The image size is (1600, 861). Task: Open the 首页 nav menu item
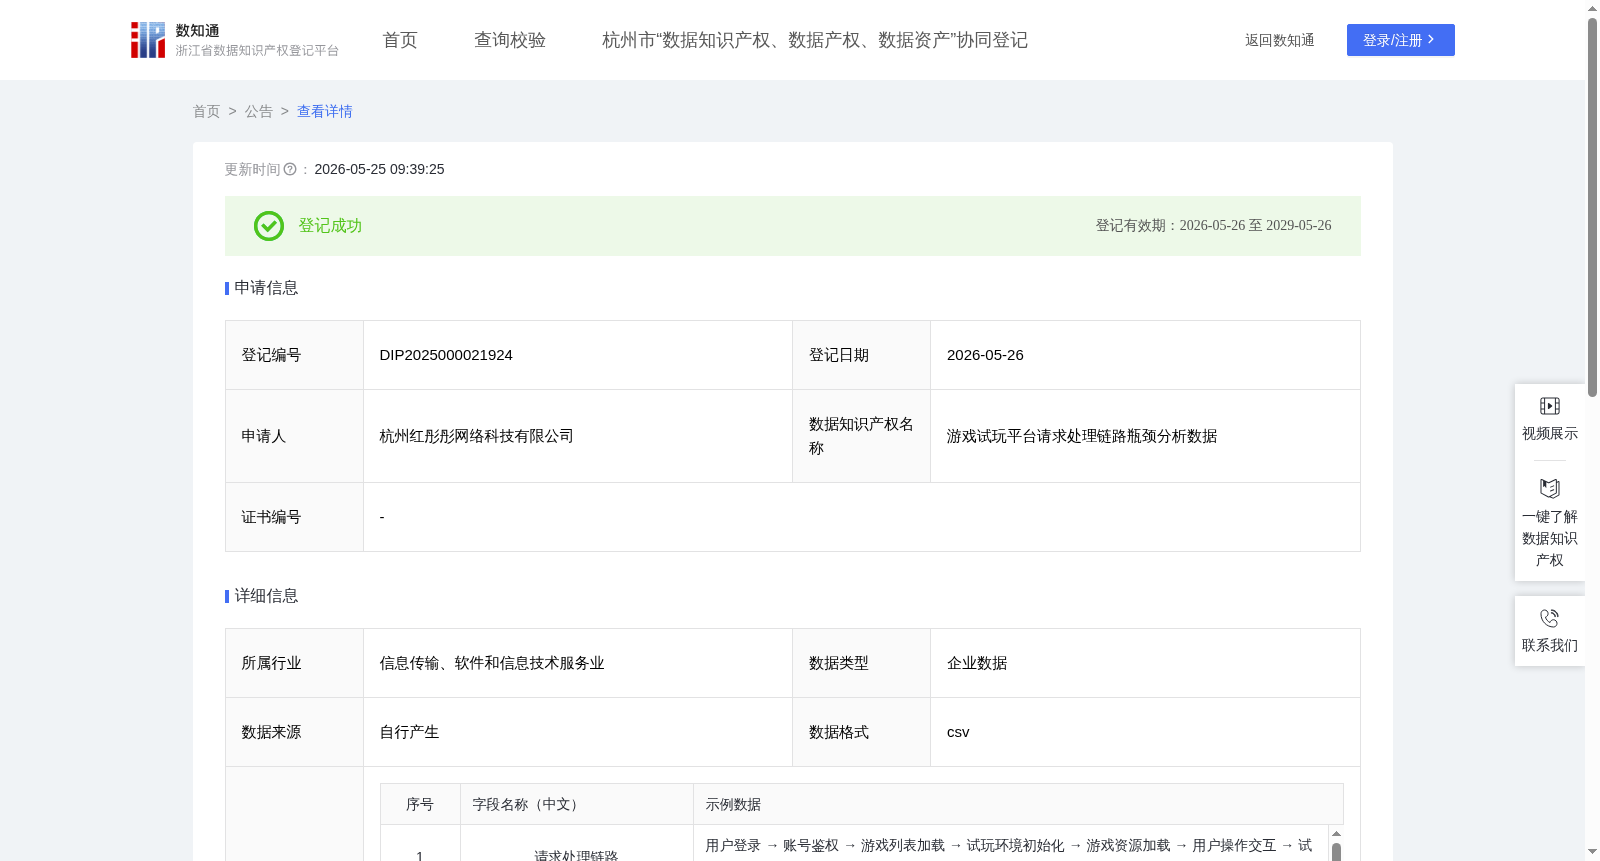(400, 40)
